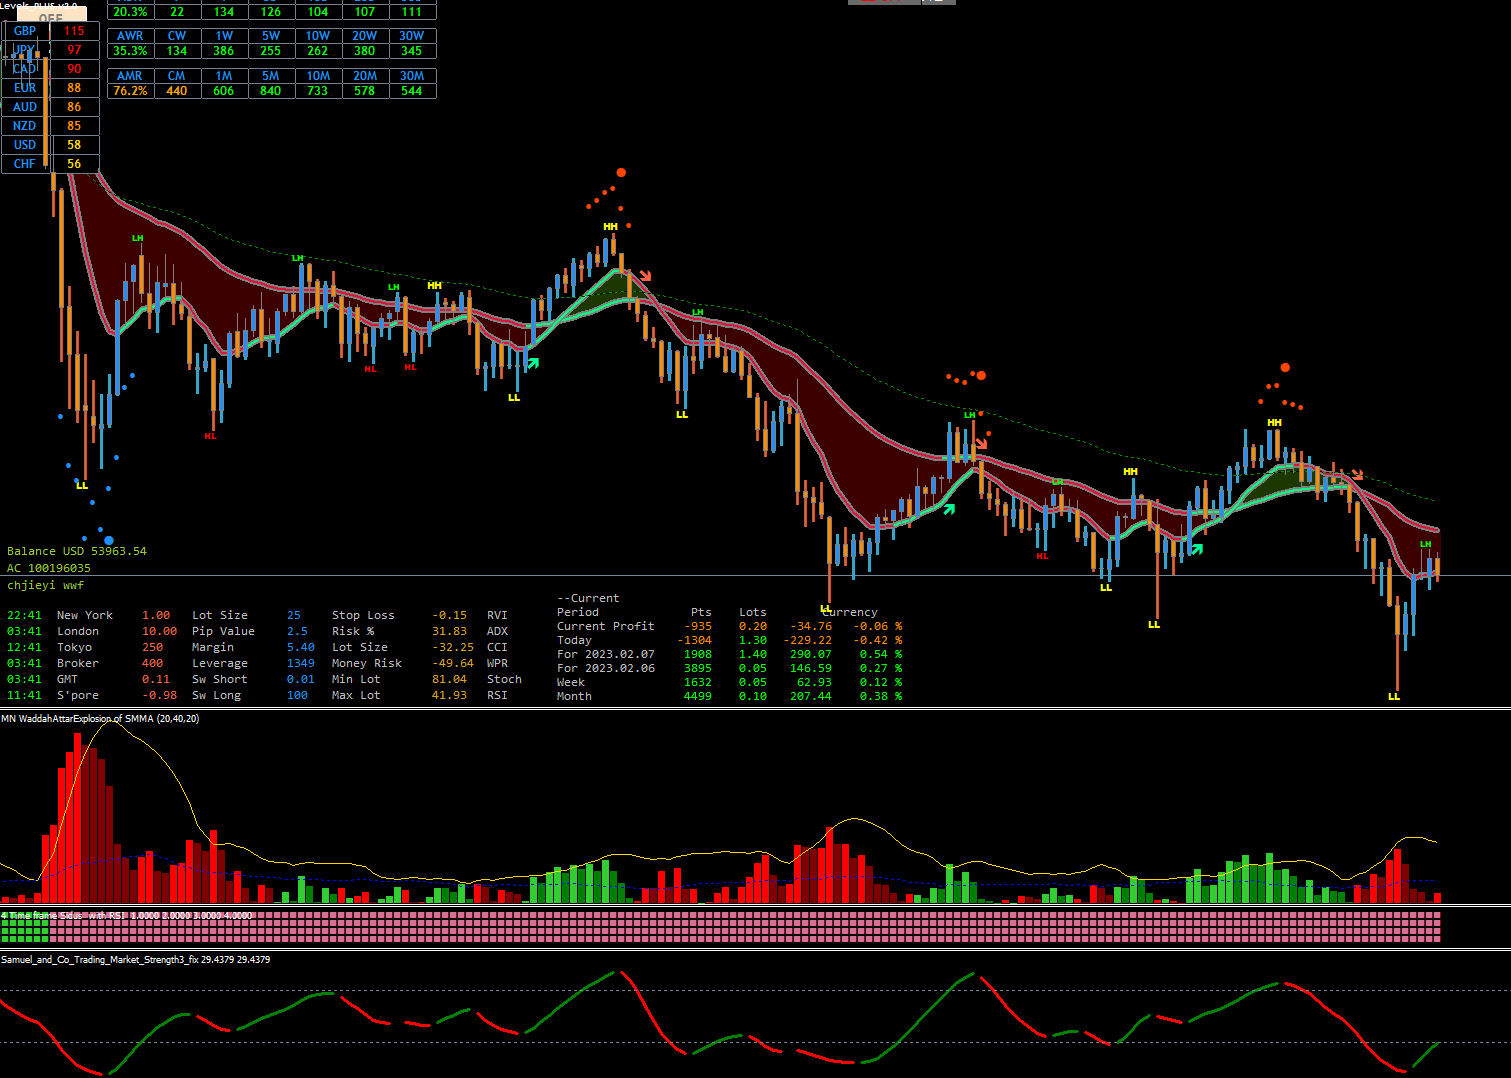
Task: Click the 4499 Month points value
Action: [698, 696]
